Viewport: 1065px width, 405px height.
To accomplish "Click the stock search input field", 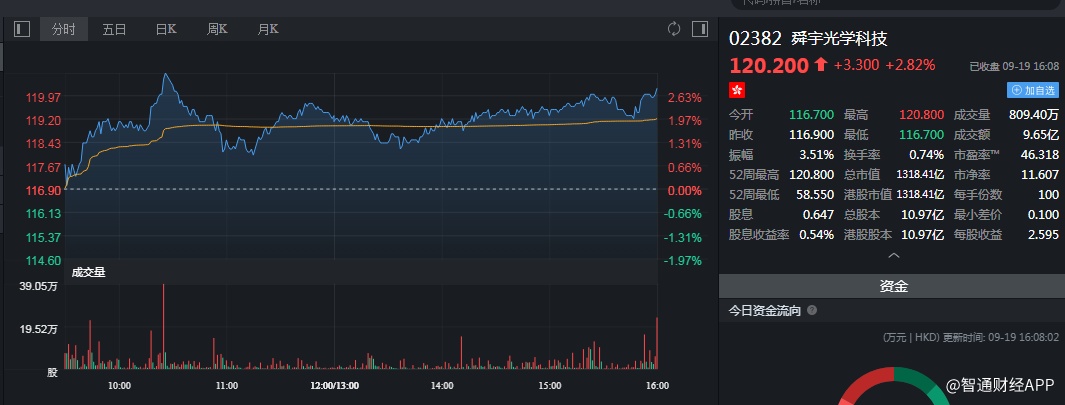I will click(890, 5).
